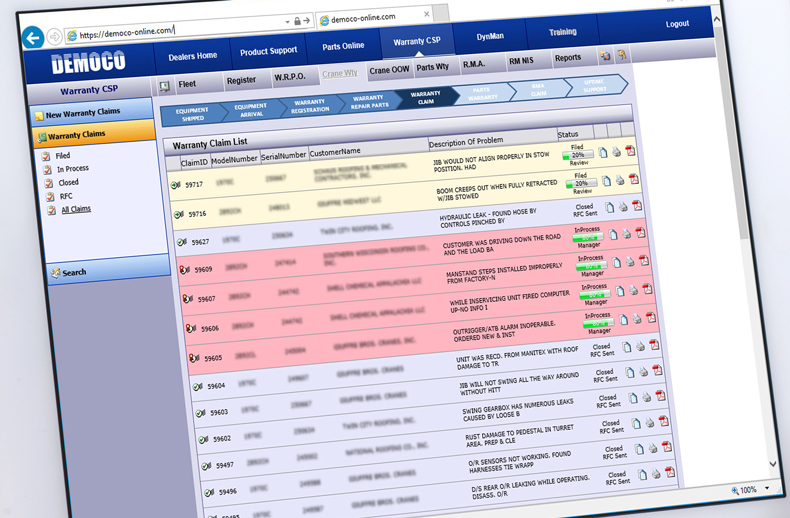Click print icon for claim 59716

coord(621,180)
